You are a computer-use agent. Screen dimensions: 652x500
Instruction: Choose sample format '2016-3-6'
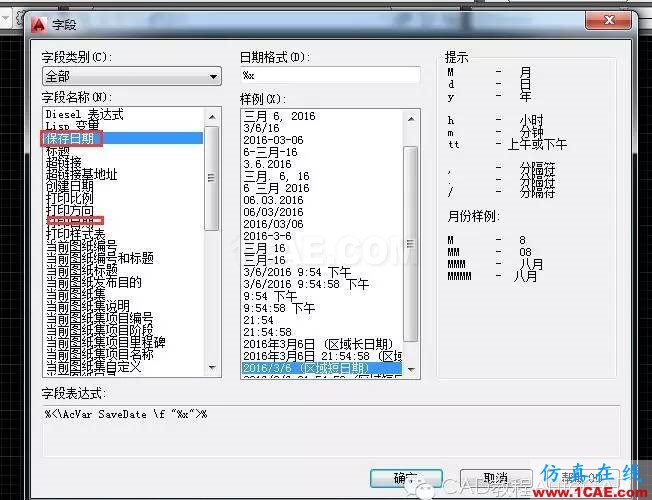[267, 236]
